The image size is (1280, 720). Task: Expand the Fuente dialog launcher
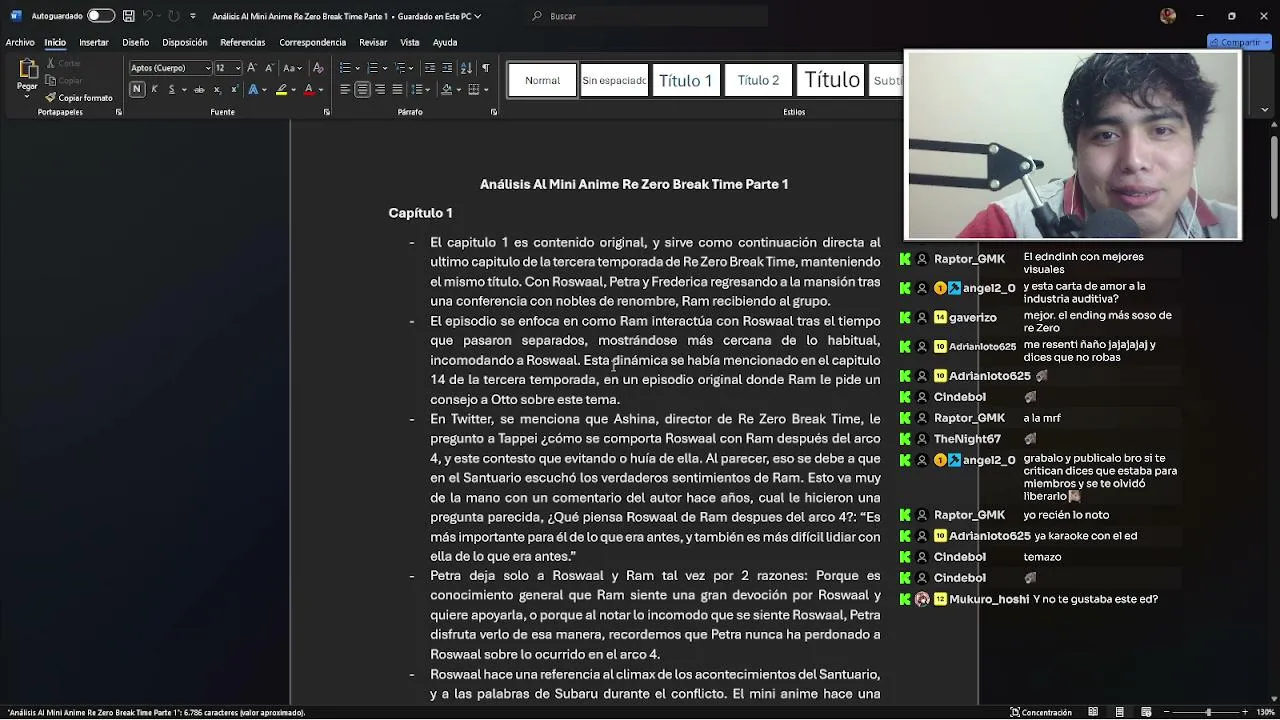point(326,112)
